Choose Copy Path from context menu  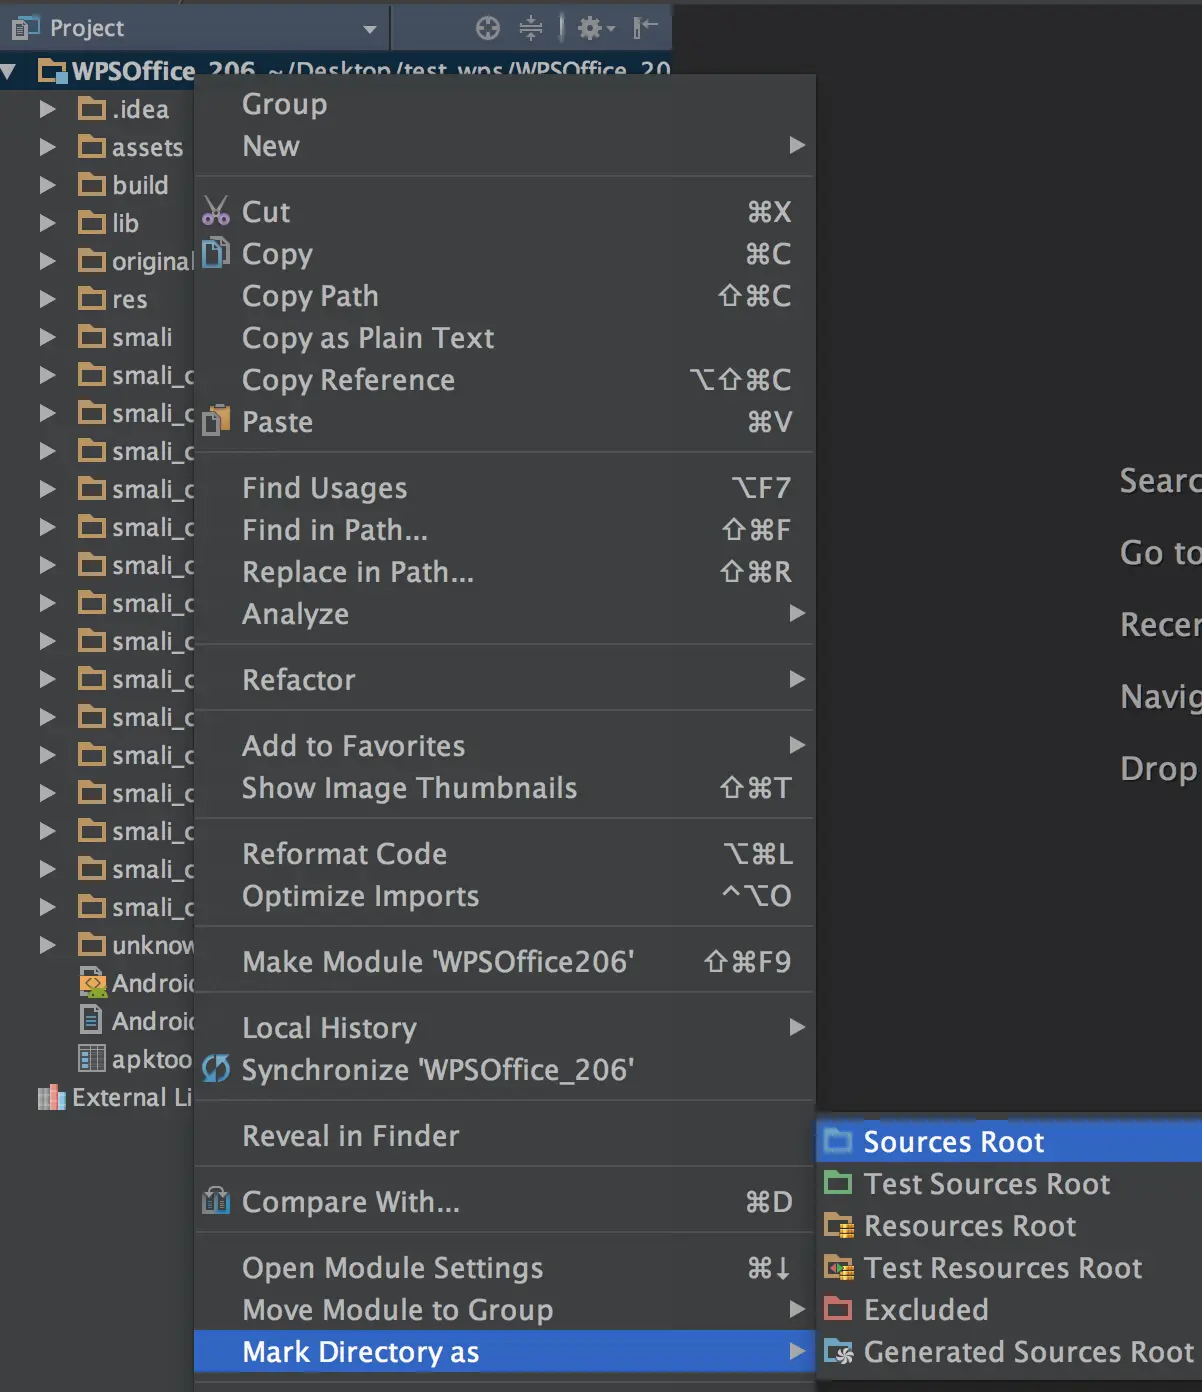[504, 296]
